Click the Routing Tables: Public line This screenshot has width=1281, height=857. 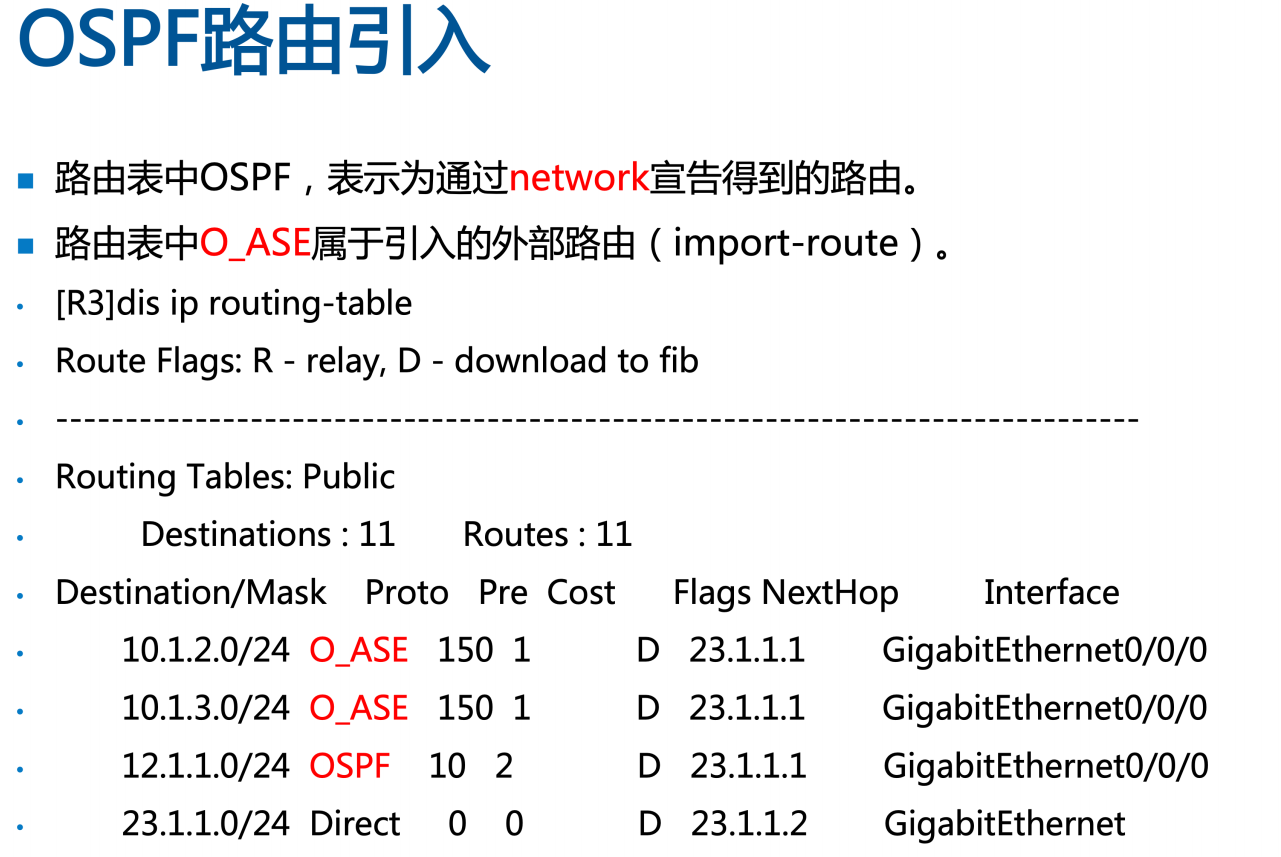[225, 477]
